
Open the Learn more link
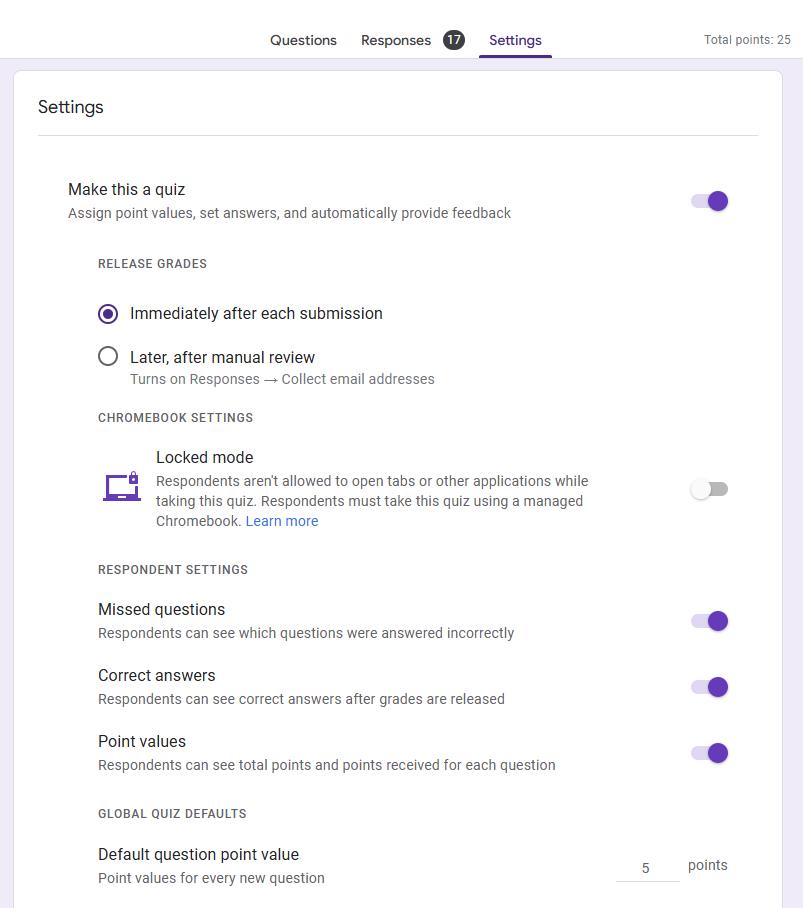point(282,521)
